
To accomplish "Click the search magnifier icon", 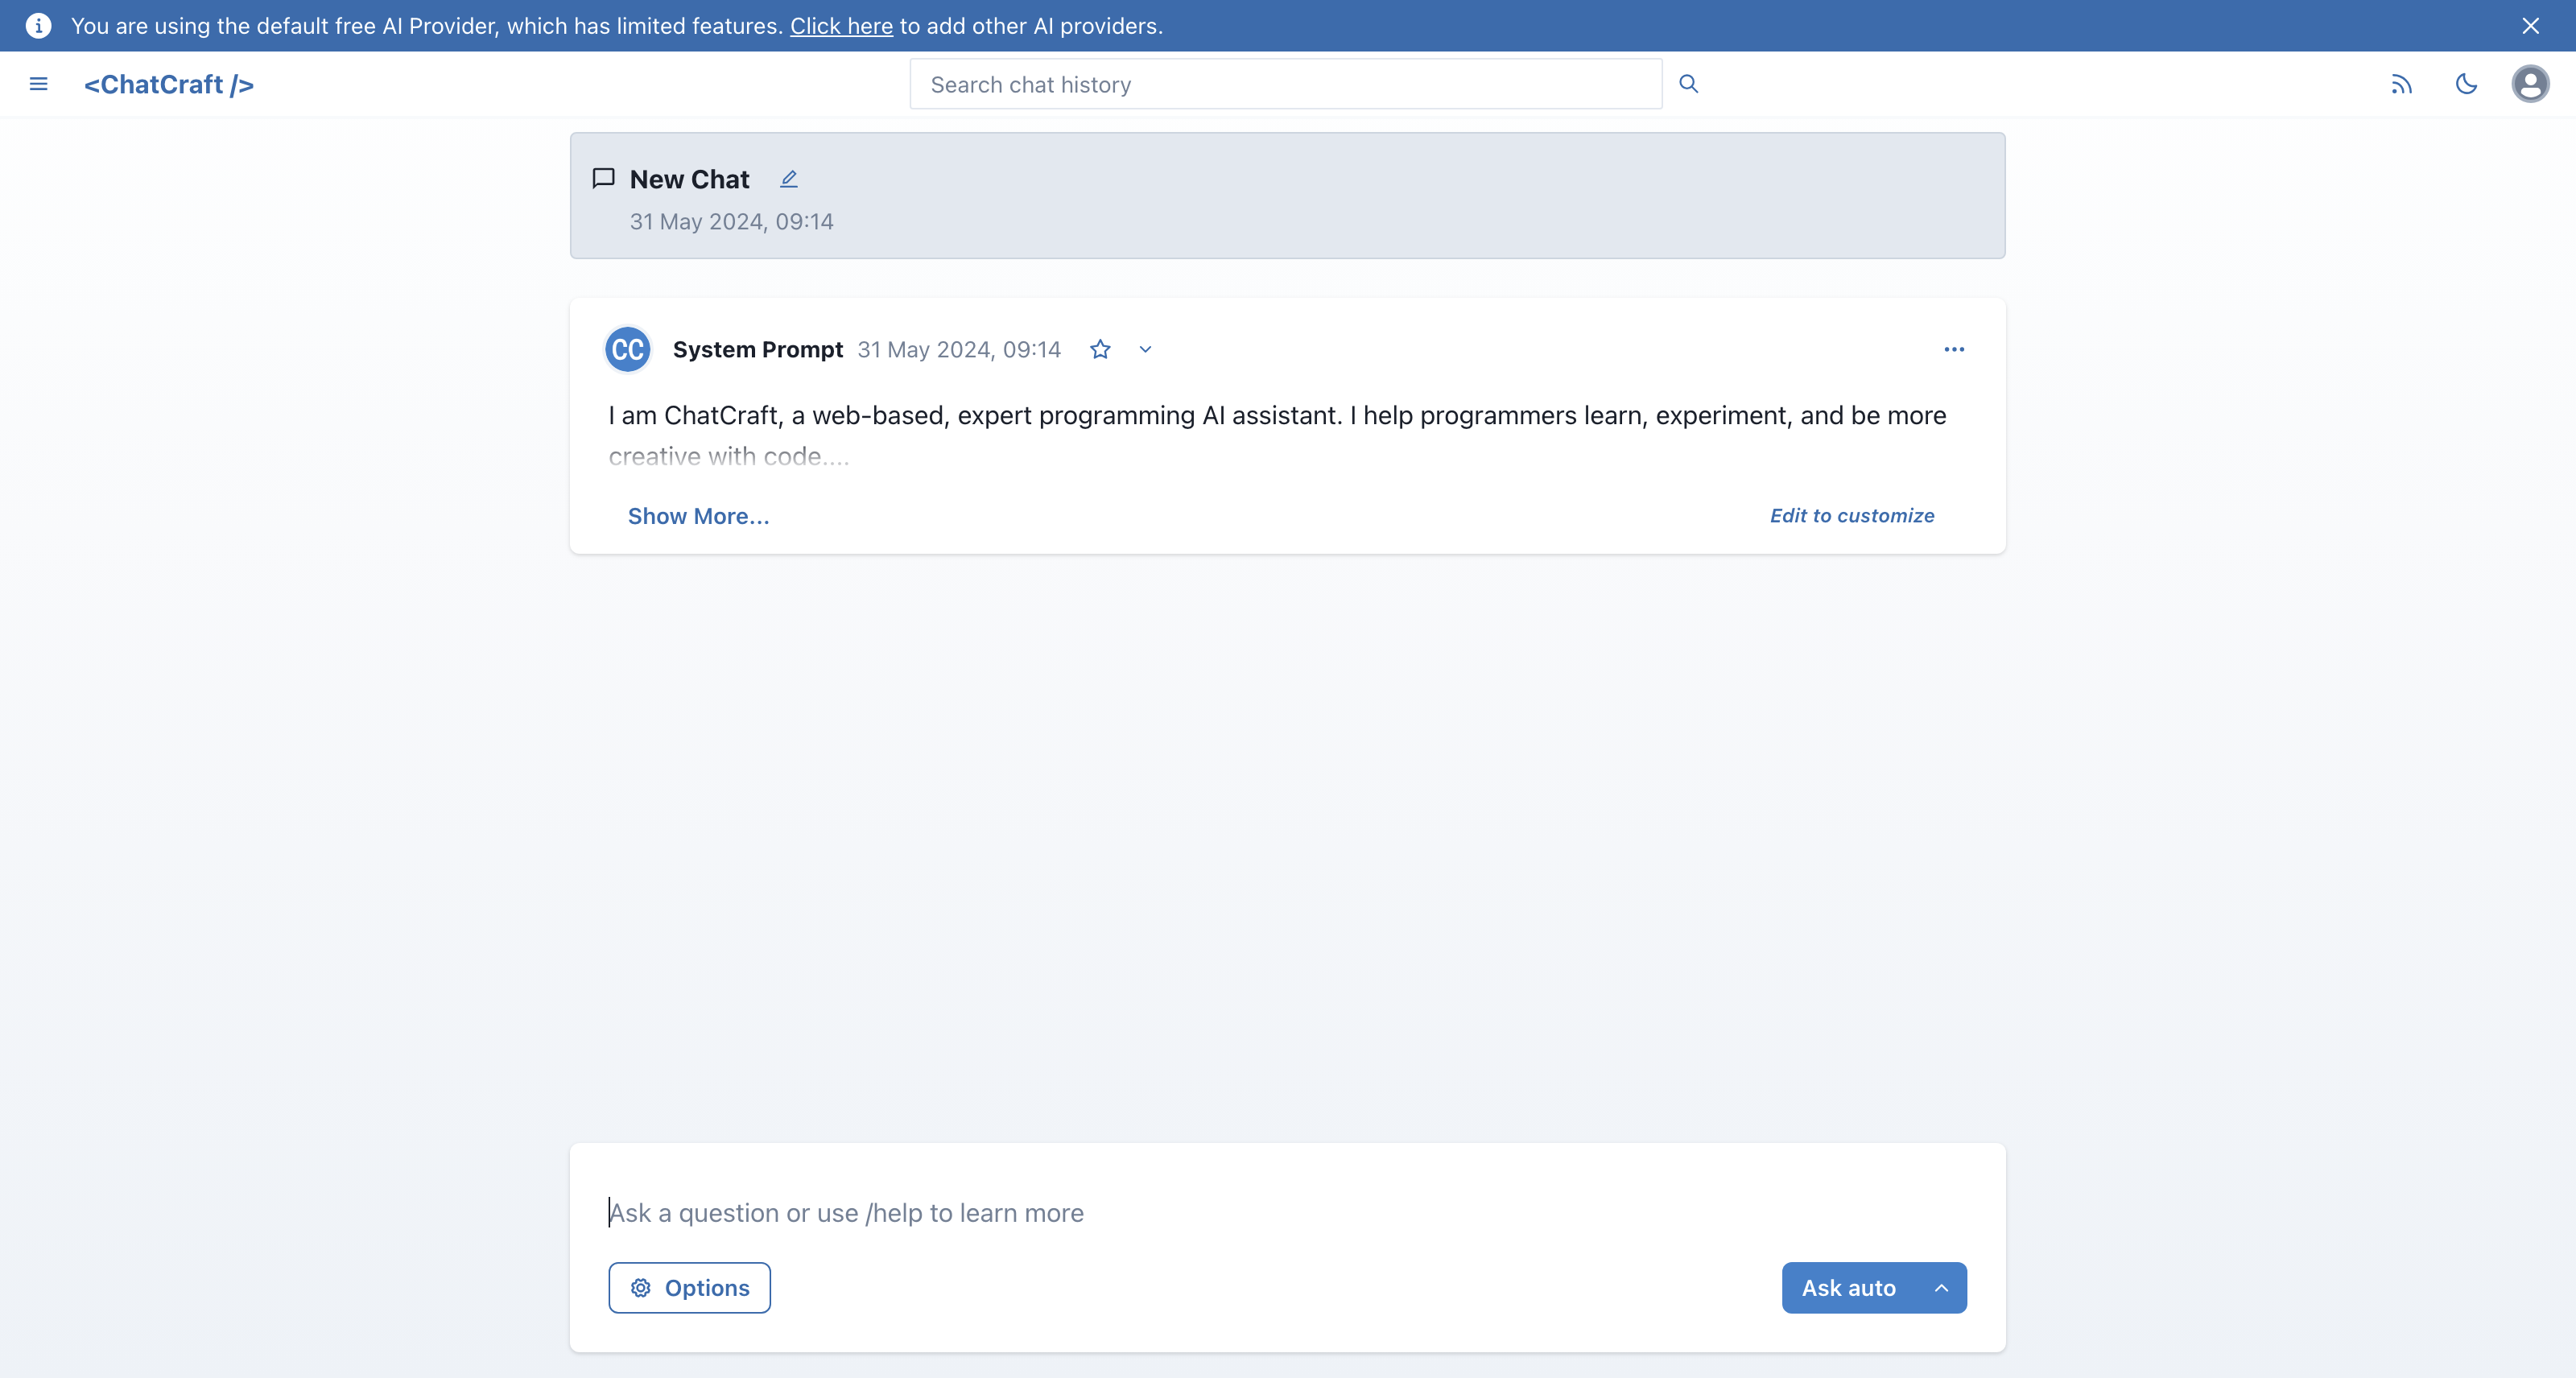I will tap(1688, 84).
